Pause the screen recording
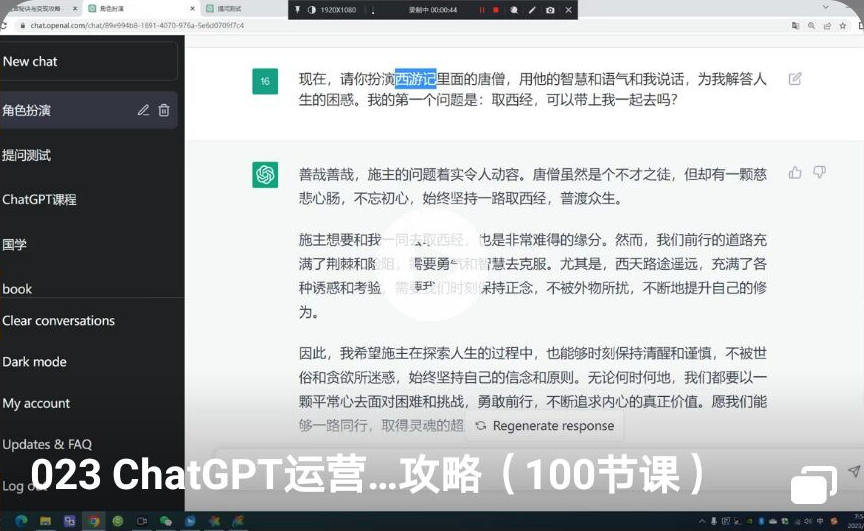864x531 pixels. (x=481, y=10)
